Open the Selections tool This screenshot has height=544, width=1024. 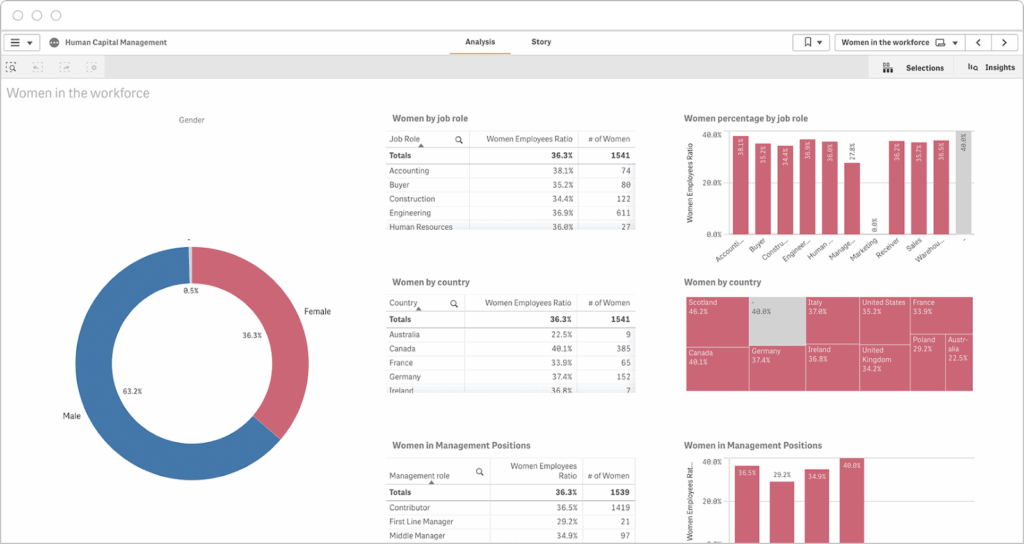coord(912,67)
